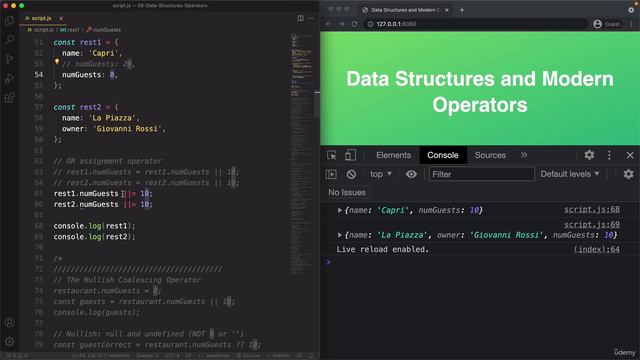Clear the console
The width and height of the screenshot is (640, 360).
tap(351, 174)
